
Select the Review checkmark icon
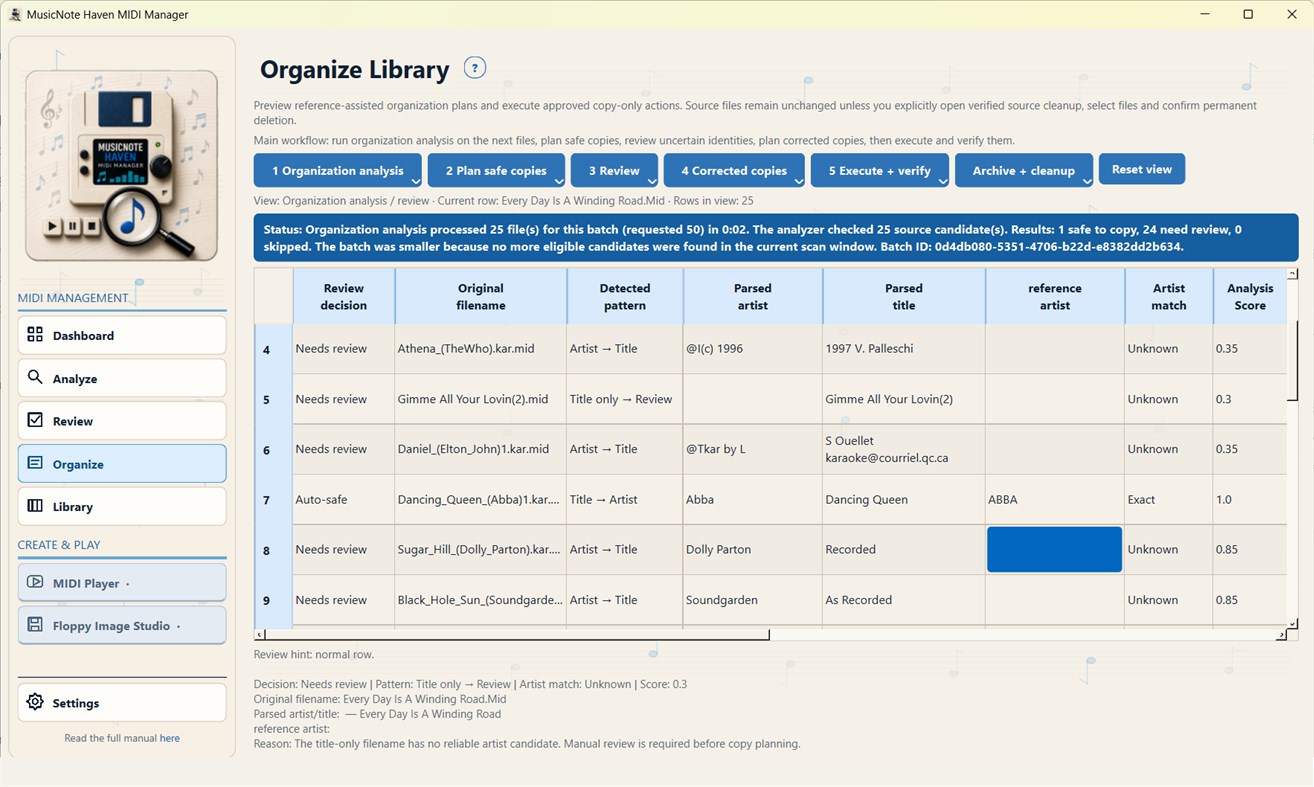tap(35, 421)
